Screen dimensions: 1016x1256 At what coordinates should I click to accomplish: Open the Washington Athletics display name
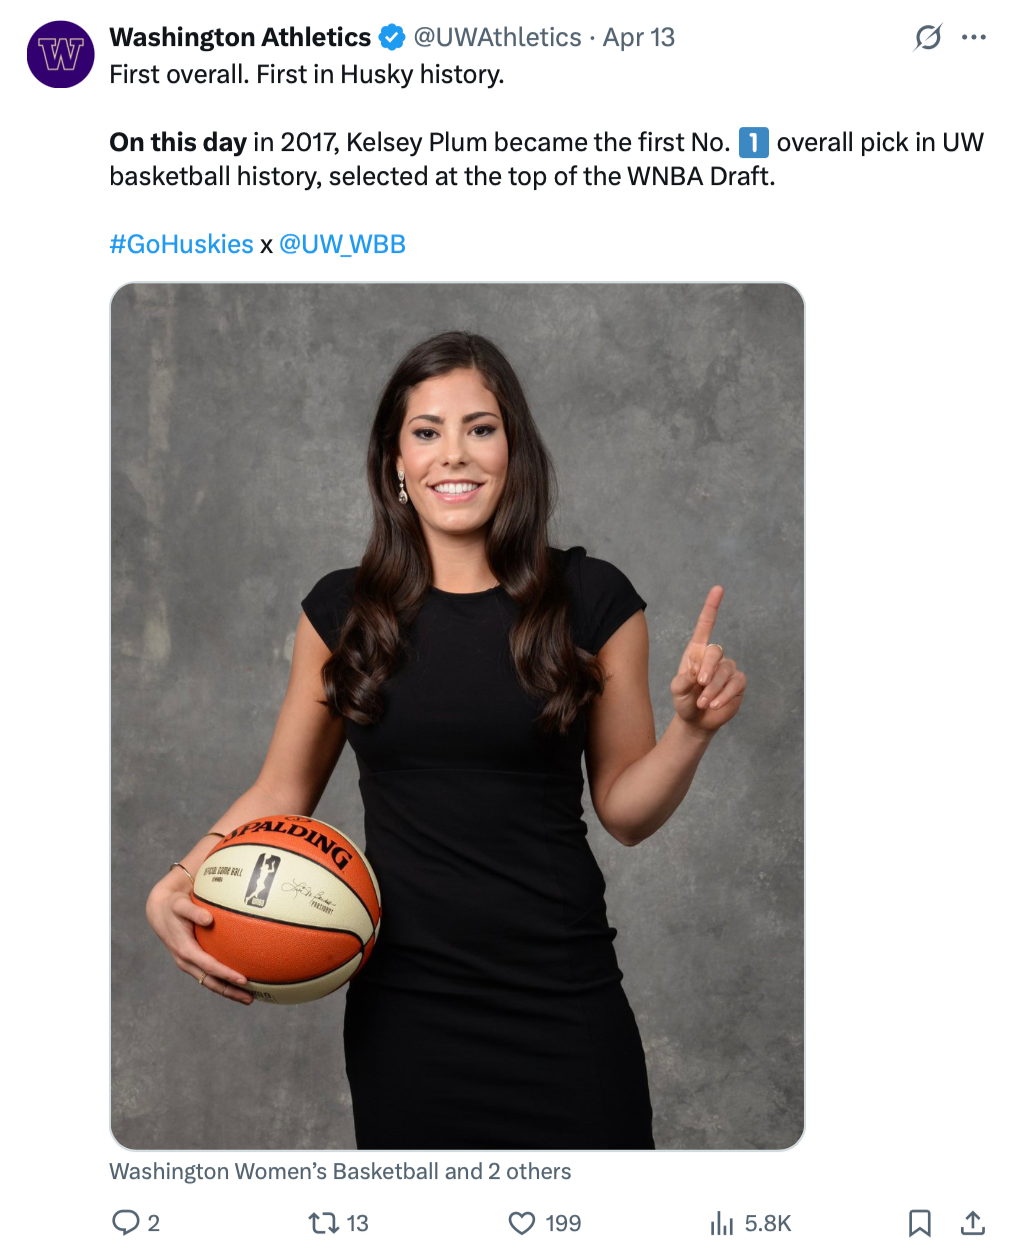click(x=240, y=38)
